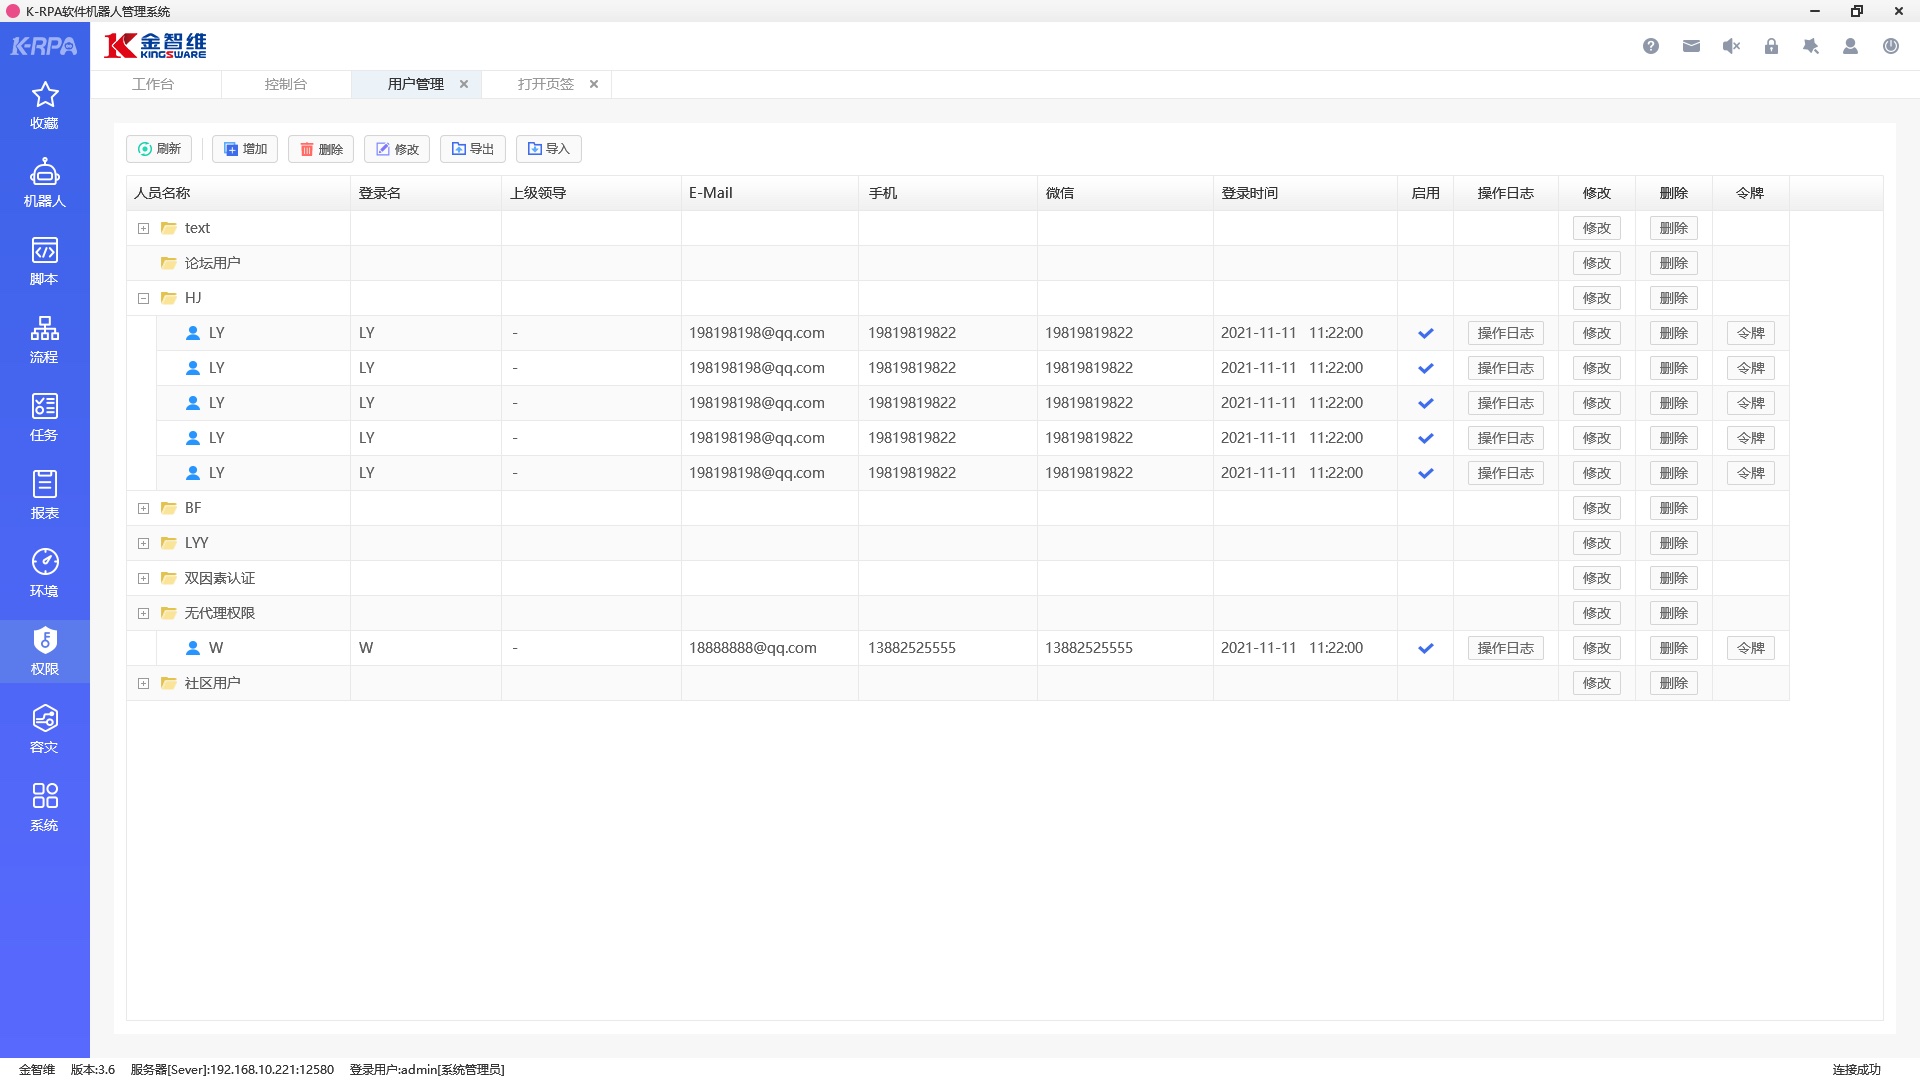Click 删除 button in the 论坛用户 row
Image resolution: width=1920 pixels, height=1080 pixels.
click(1674, 263)
